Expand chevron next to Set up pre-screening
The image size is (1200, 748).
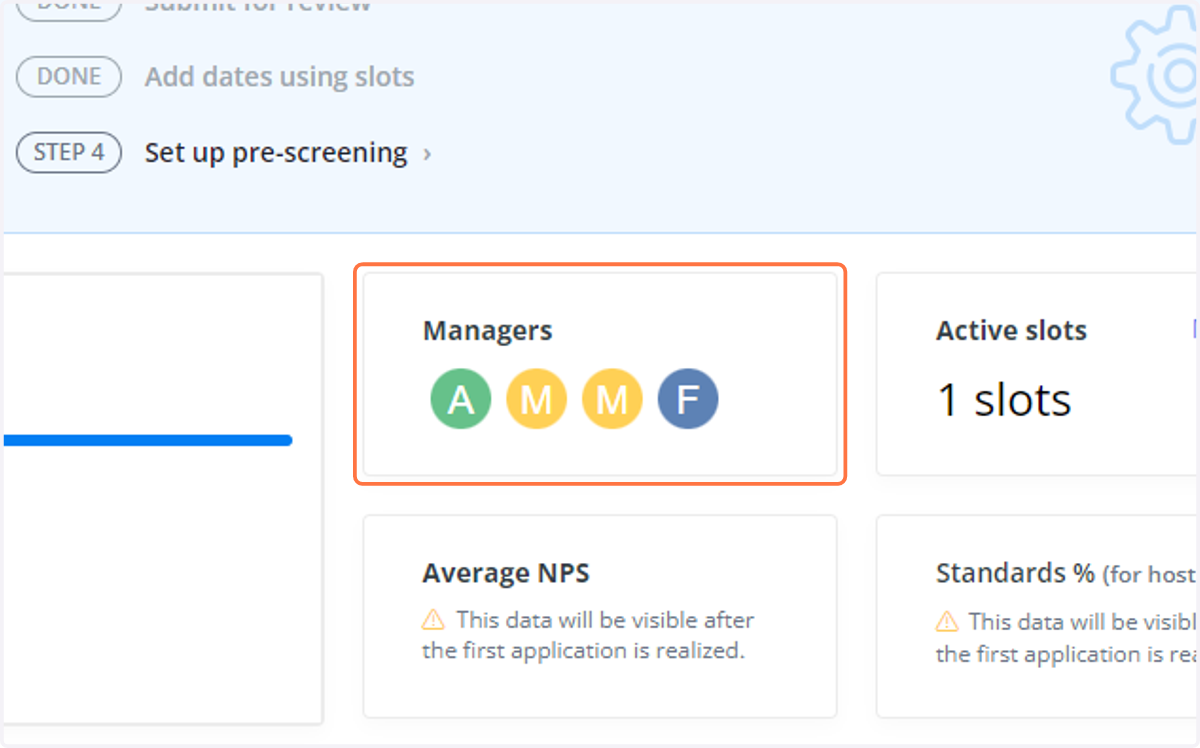[x=427, y=155]
